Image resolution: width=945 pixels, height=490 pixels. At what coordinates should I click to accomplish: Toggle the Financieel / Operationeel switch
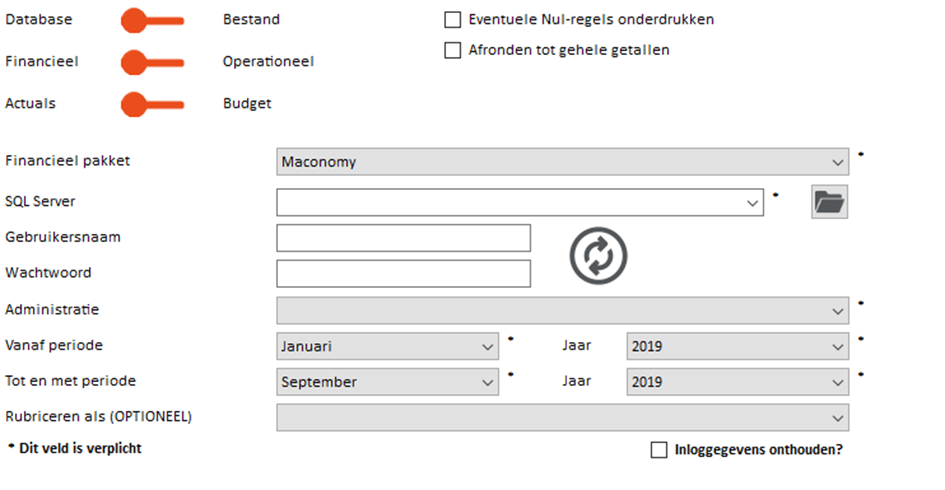(152, 62)
